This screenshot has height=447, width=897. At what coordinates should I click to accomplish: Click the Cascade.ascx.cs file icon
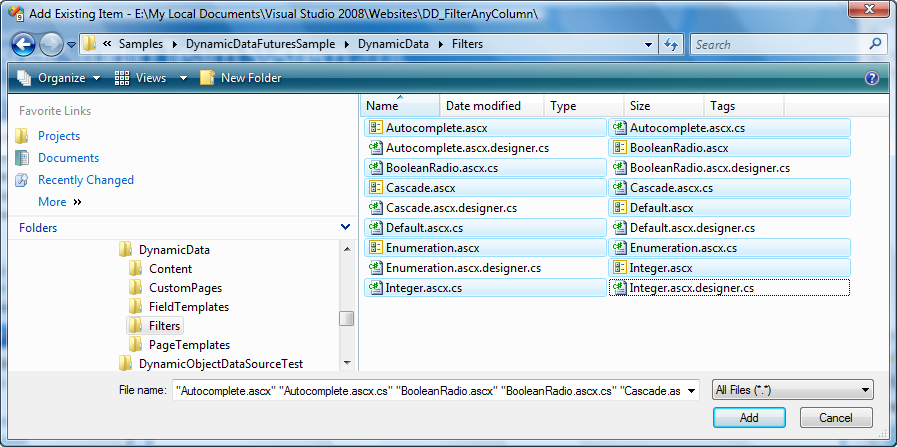pyautogui.click(x=620, y=188)
